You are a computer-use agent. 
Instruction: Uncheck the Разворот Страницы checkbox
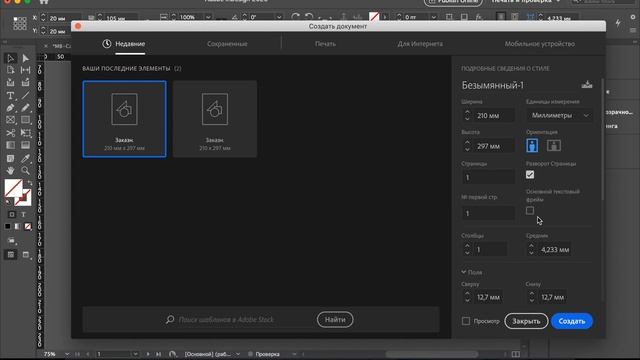530,175
